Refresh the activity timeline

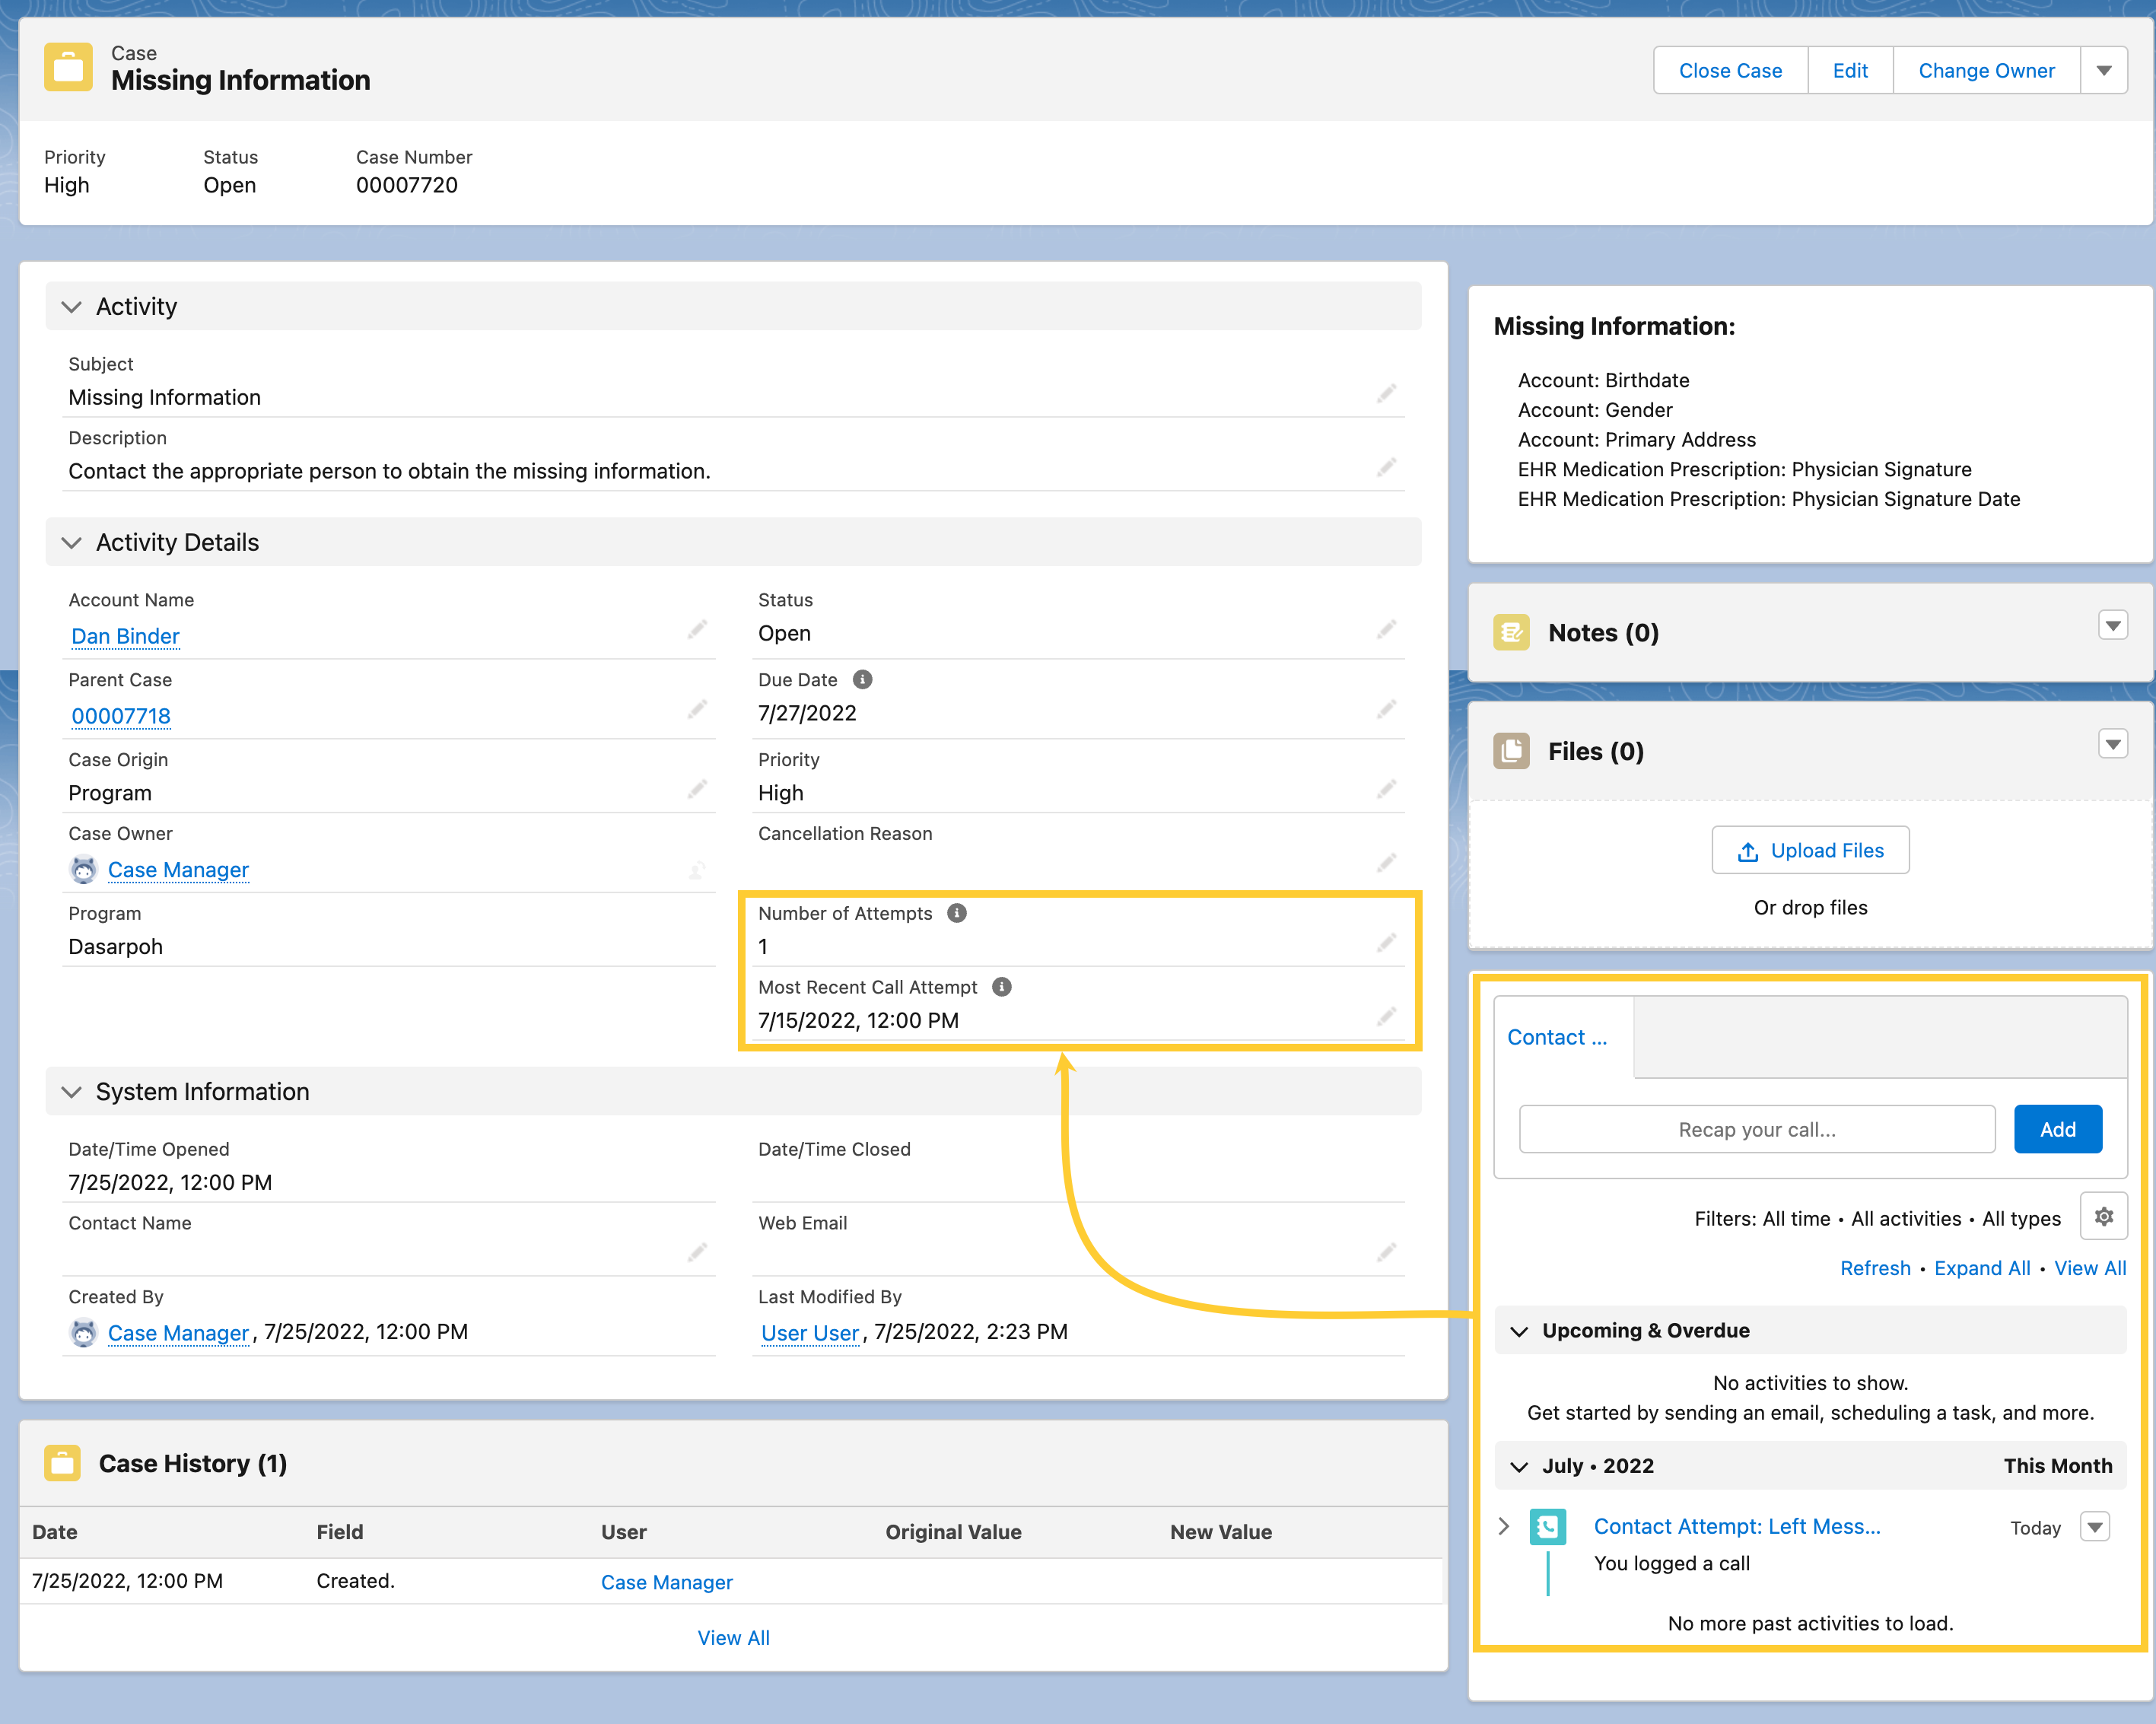coord(1875,1268)
